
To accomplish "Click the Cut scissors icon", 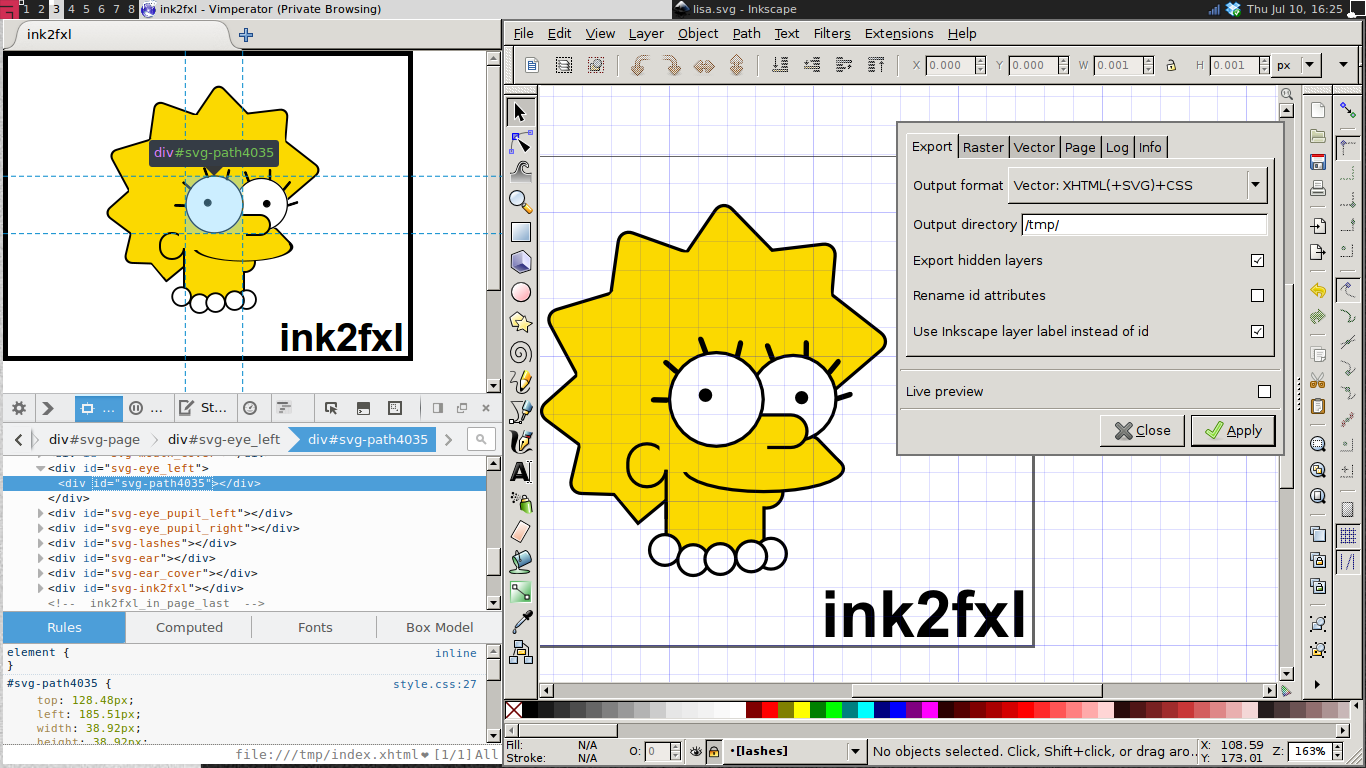I will click(x=1318, y=380).
